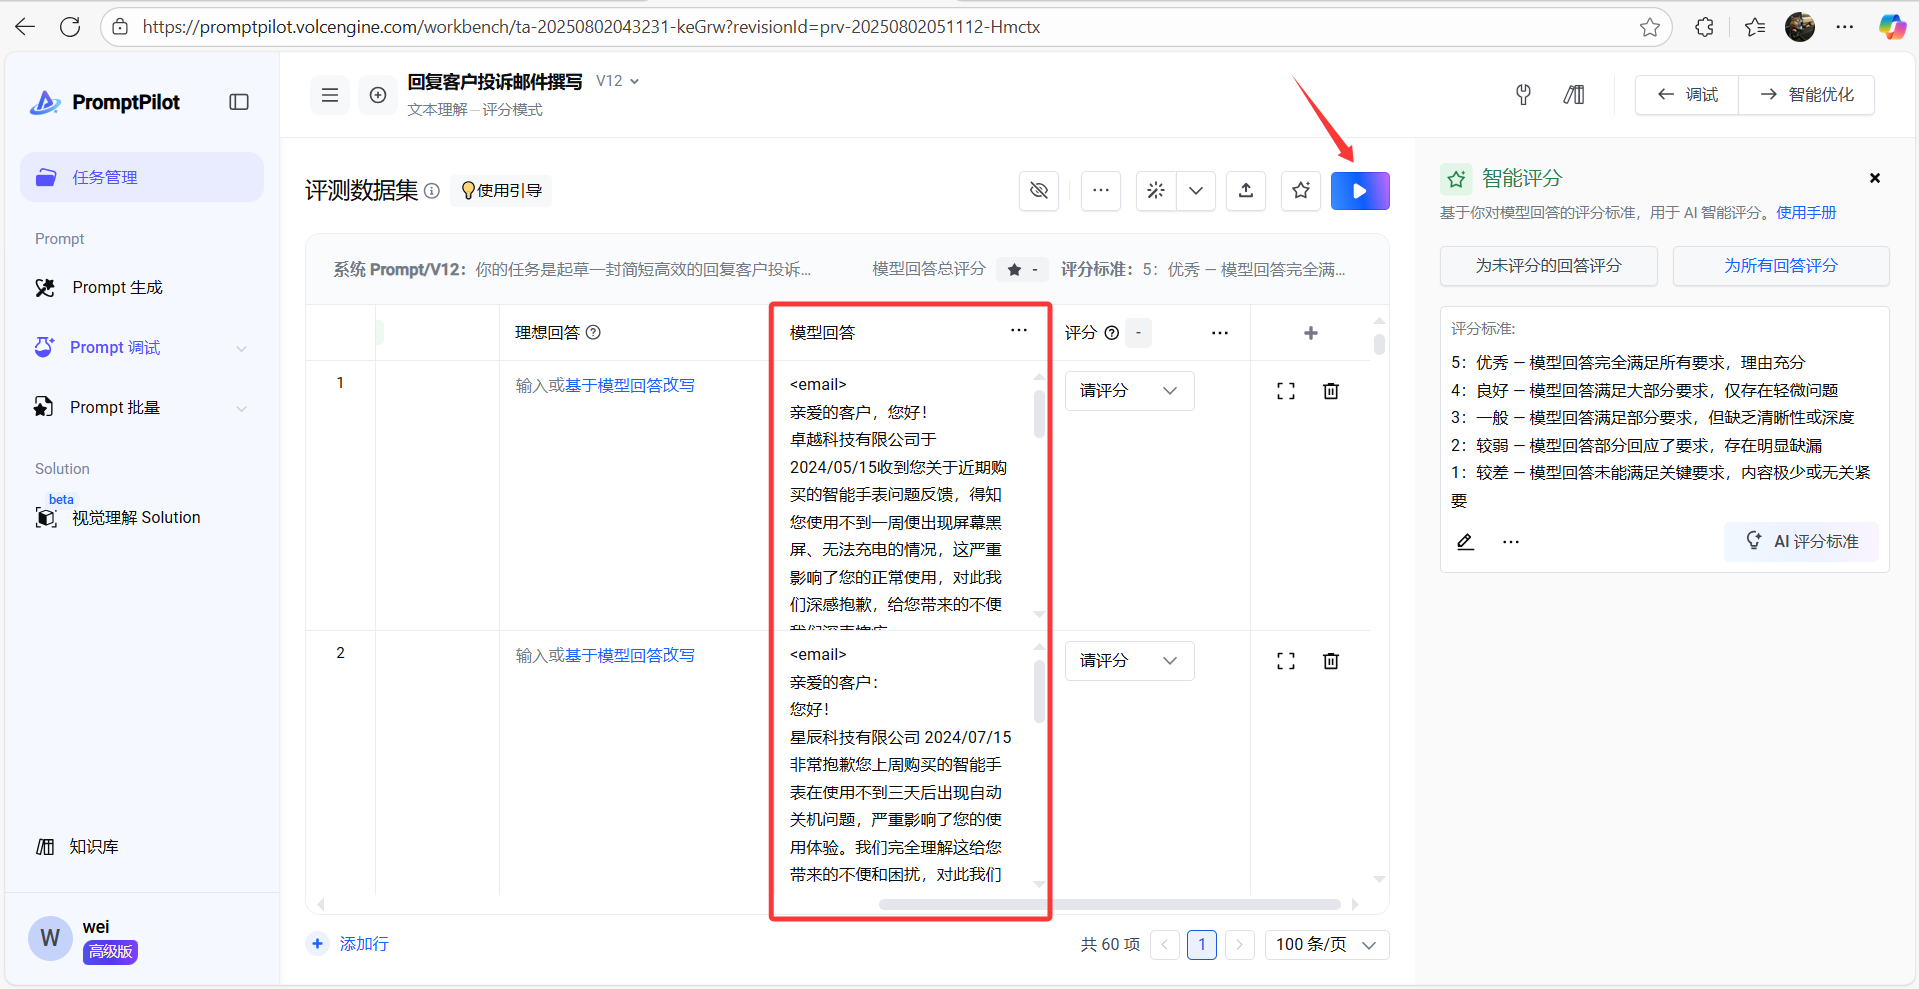Edit scoring criteria with pencil icon
This screenshot has width=1919, height=989.
1465,542
